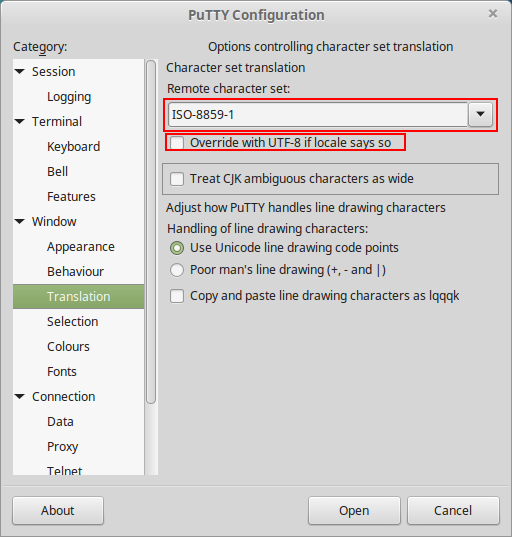The image size is (512, 537).
Task: Open the Logging settings category
Action: pyautogui.click(x=69, y=97)
